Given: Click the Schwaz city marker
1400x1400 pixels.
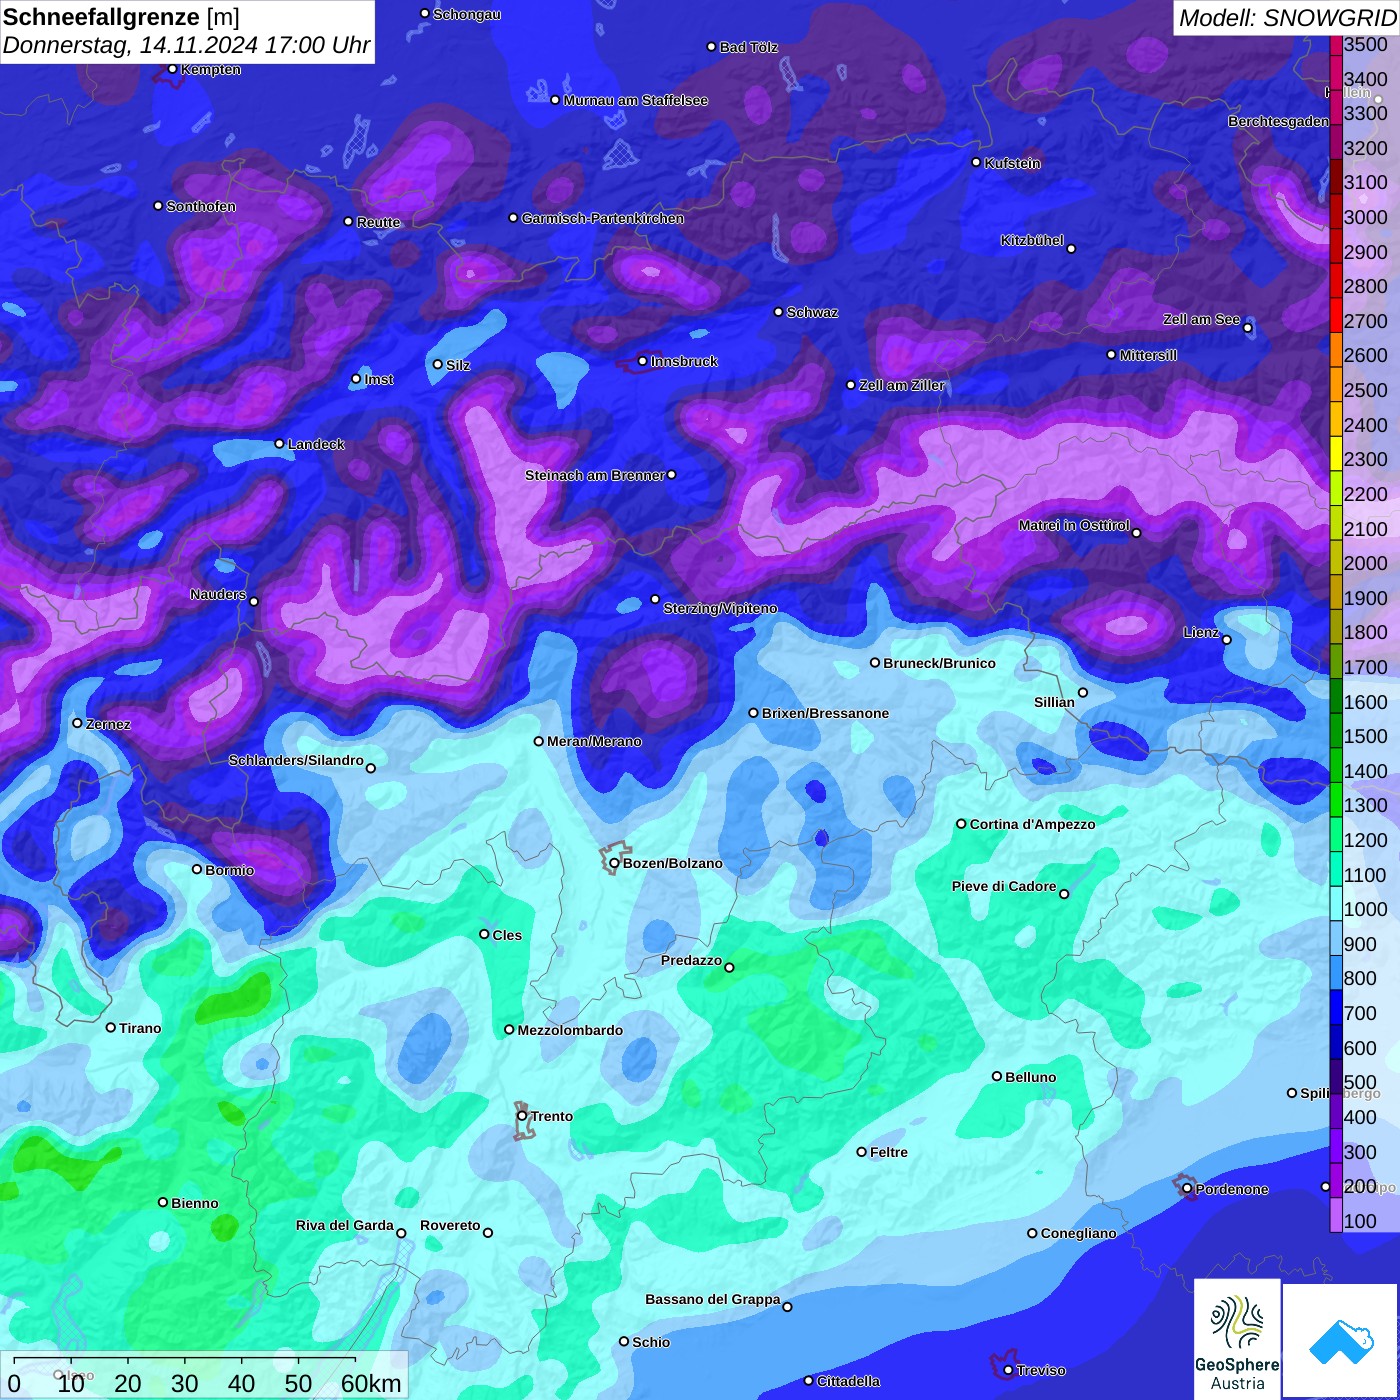Looking at the screenshot, I should click(x=779, y=312).
